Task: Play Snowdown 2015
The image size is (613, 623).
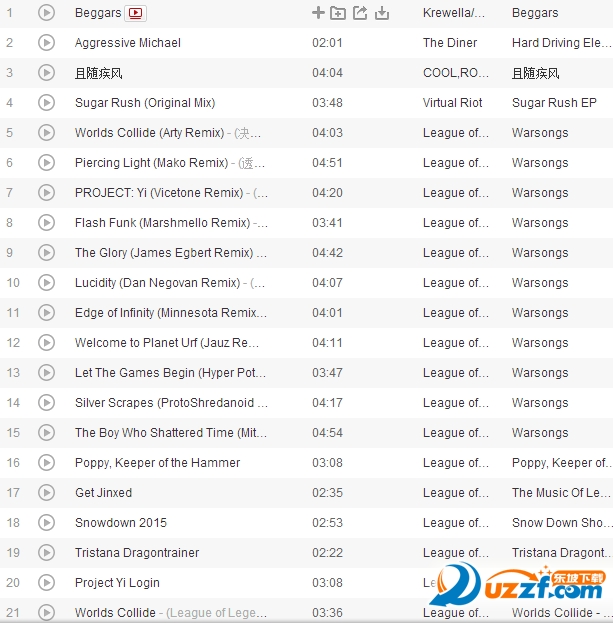Action: pos(46,522)
